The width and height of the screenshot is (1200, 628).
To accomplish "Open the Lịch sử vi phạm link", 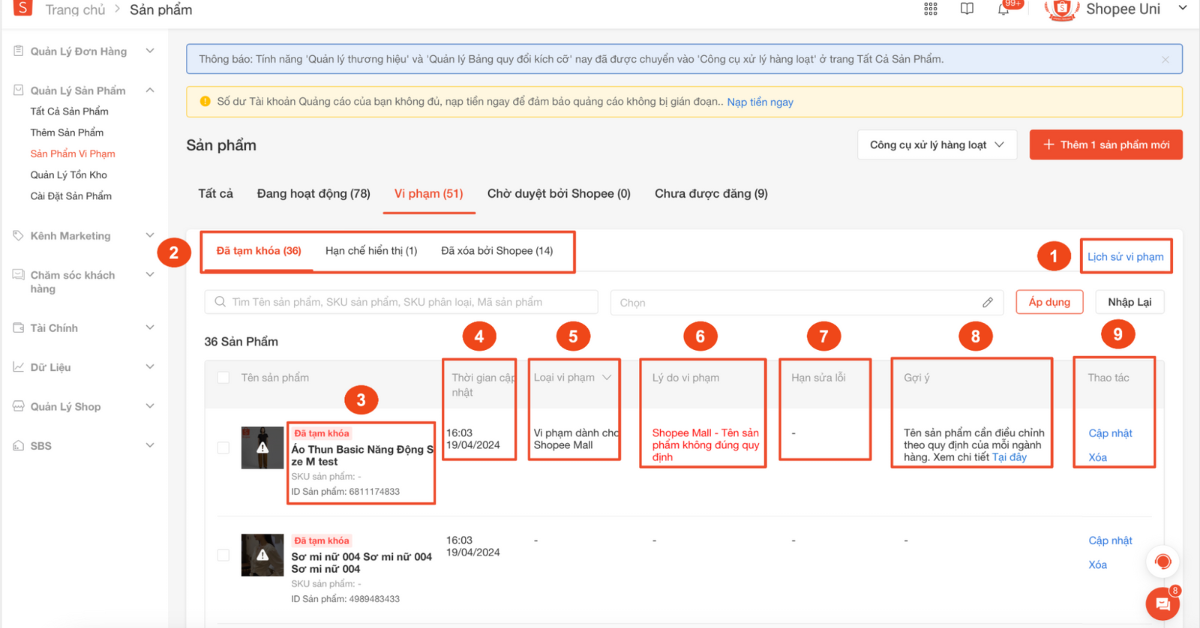I will pyautogui.click(x=1125, y=257).
